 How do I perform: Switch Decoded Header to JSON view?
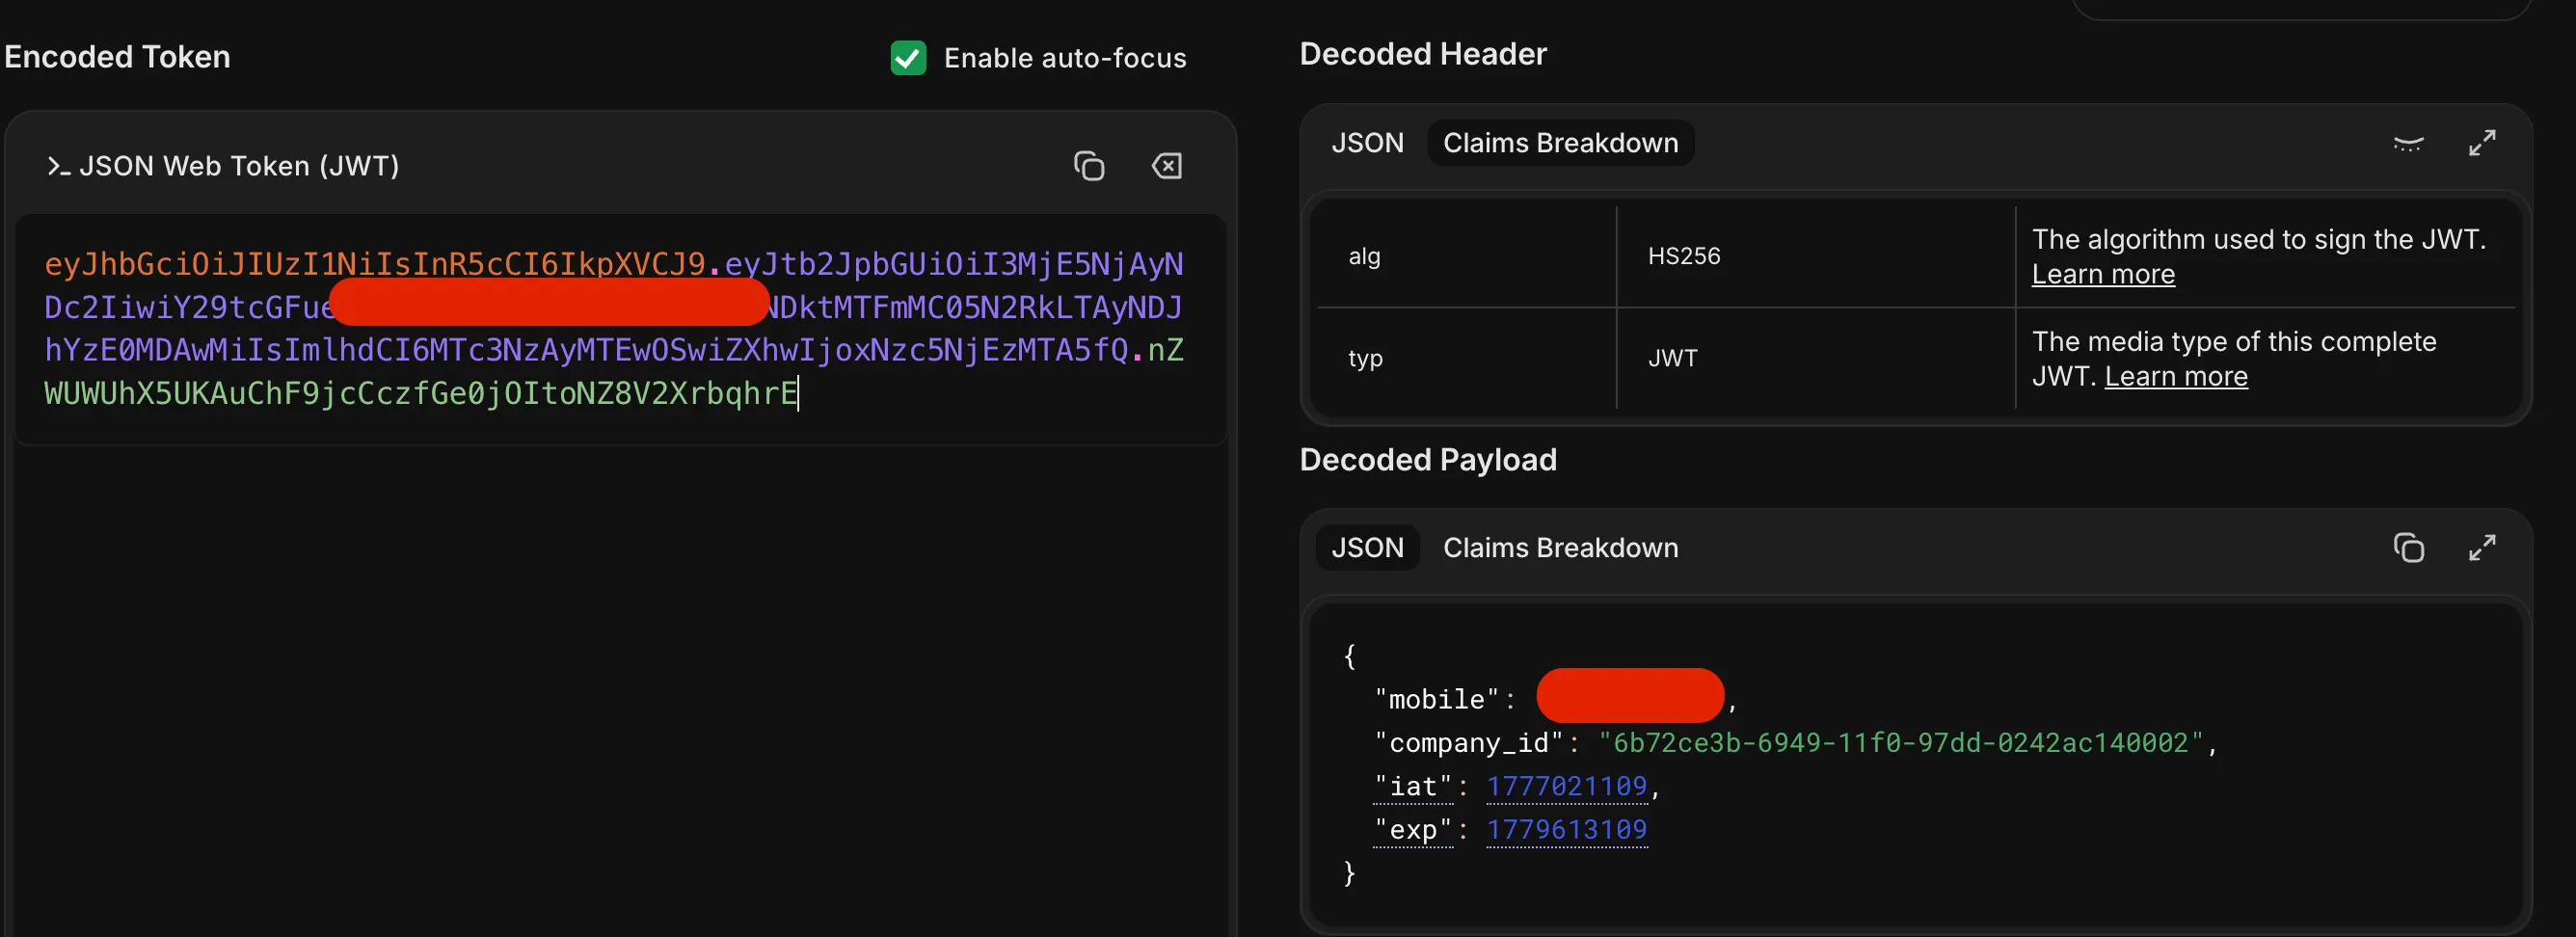1367,143
